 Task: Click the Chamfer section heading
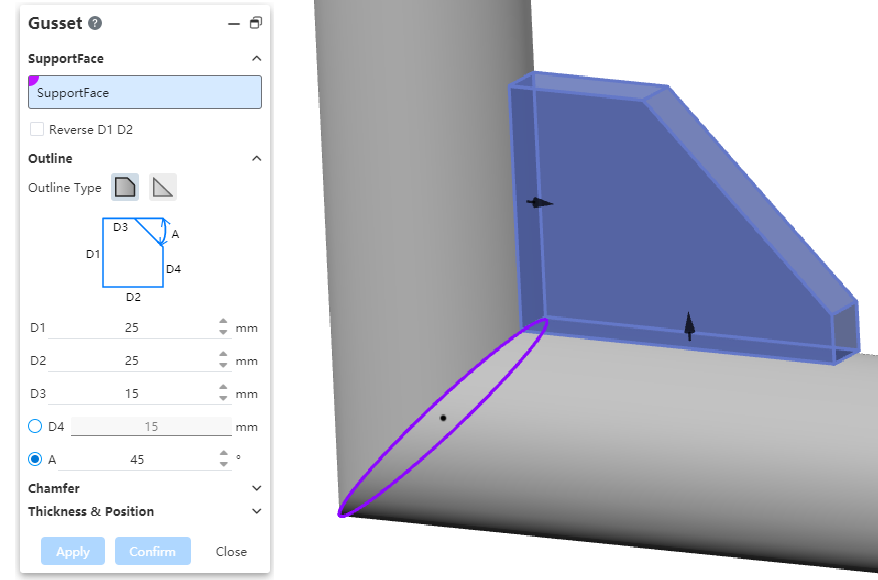click(x=54, y=488)
